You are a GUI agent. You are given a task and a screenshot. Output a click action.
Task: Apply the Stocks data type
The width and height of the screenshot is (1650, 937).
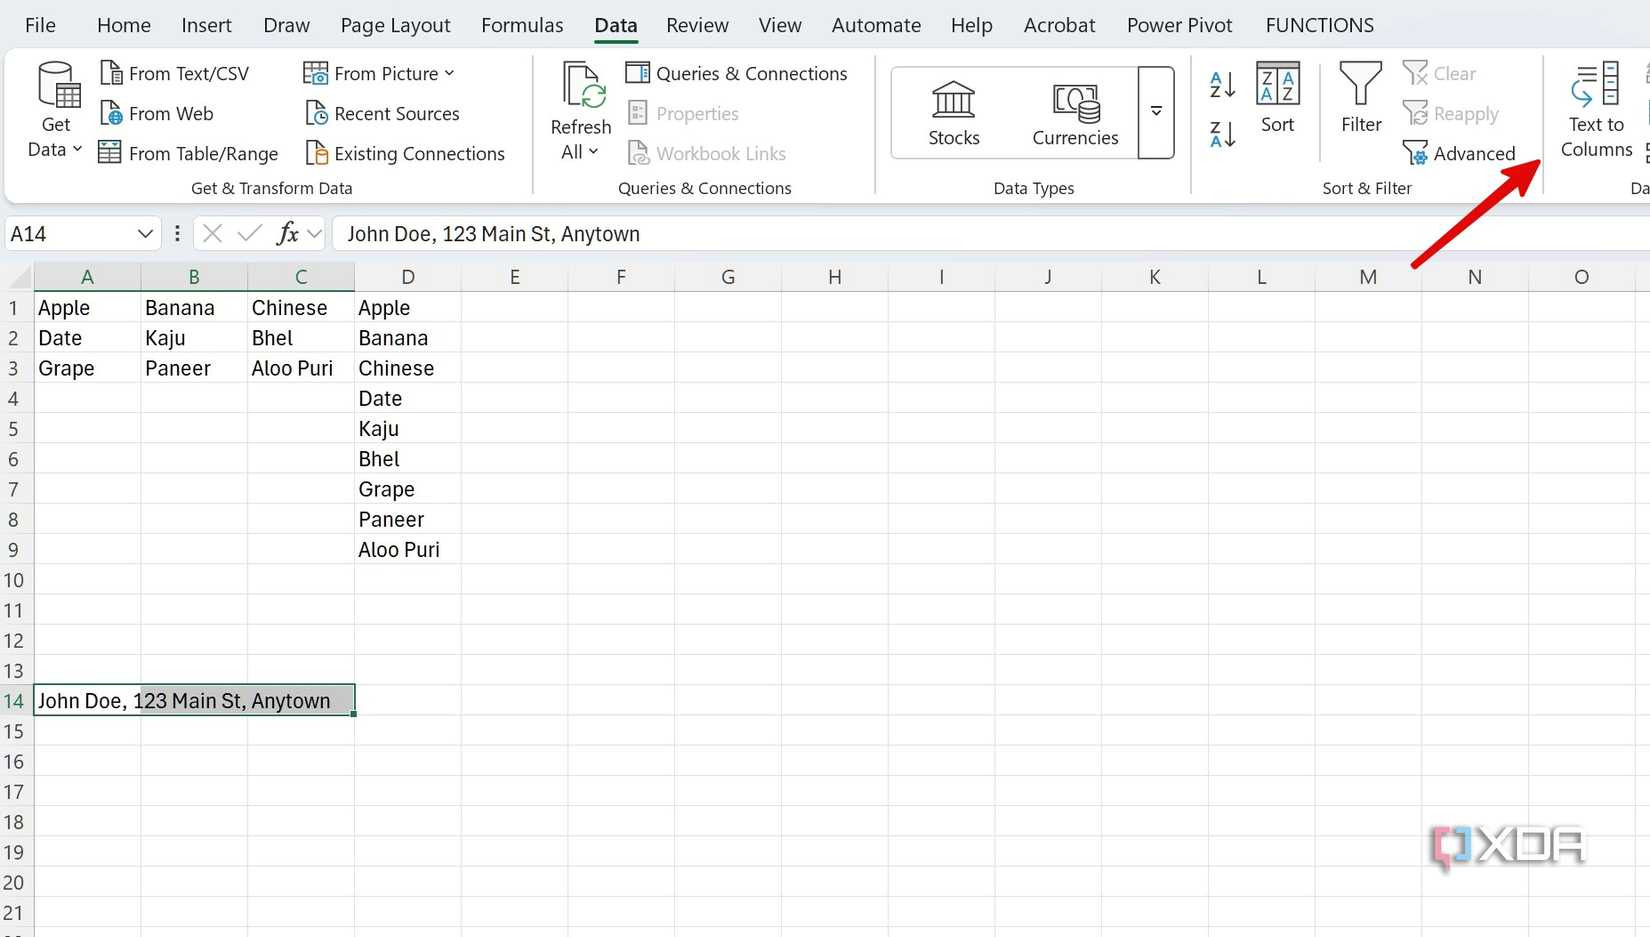point(952,110)
